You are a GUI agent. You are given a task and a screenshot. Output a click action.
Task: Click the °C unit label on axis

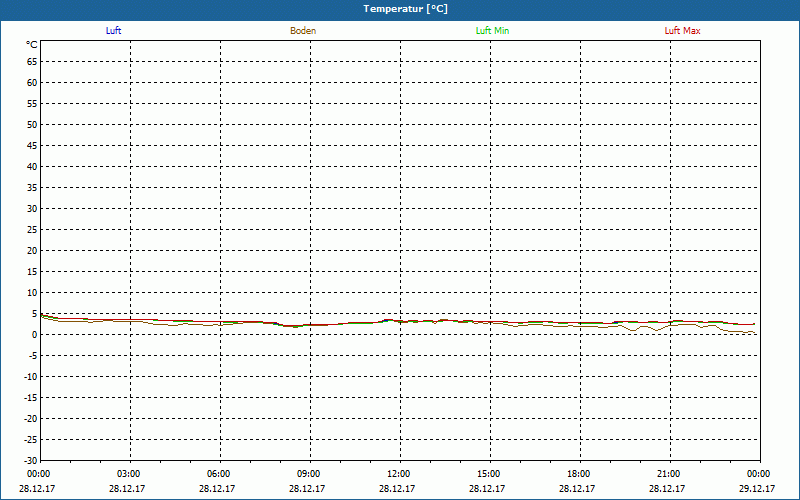click(x=32, y=45)
